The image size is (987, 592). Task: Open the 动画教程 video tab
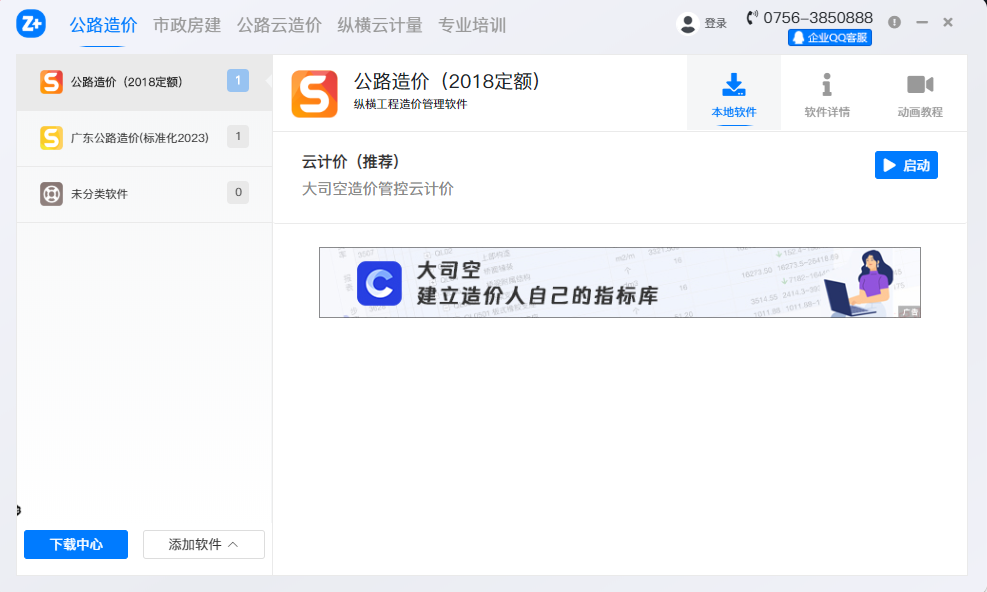(x=920, y=94)
